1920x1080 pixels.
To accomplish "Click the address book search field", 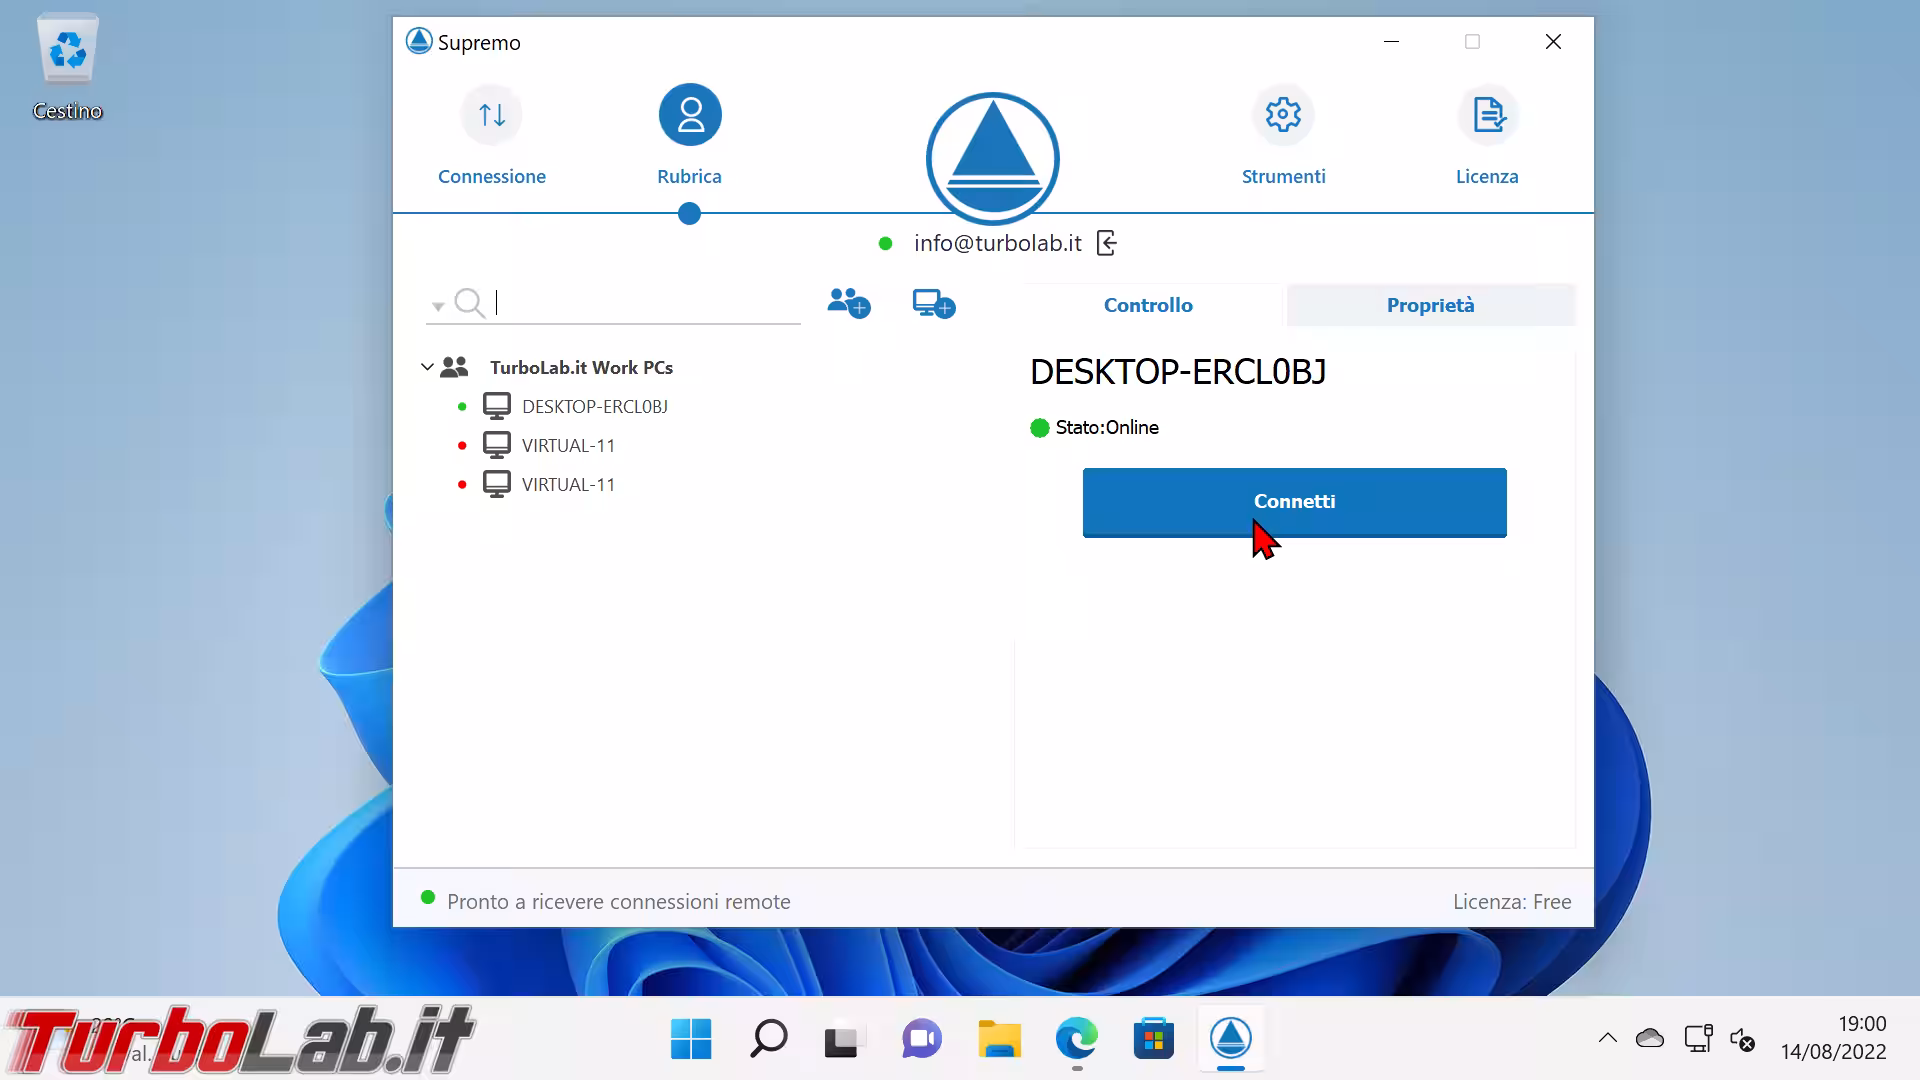I will click(645, 303).
